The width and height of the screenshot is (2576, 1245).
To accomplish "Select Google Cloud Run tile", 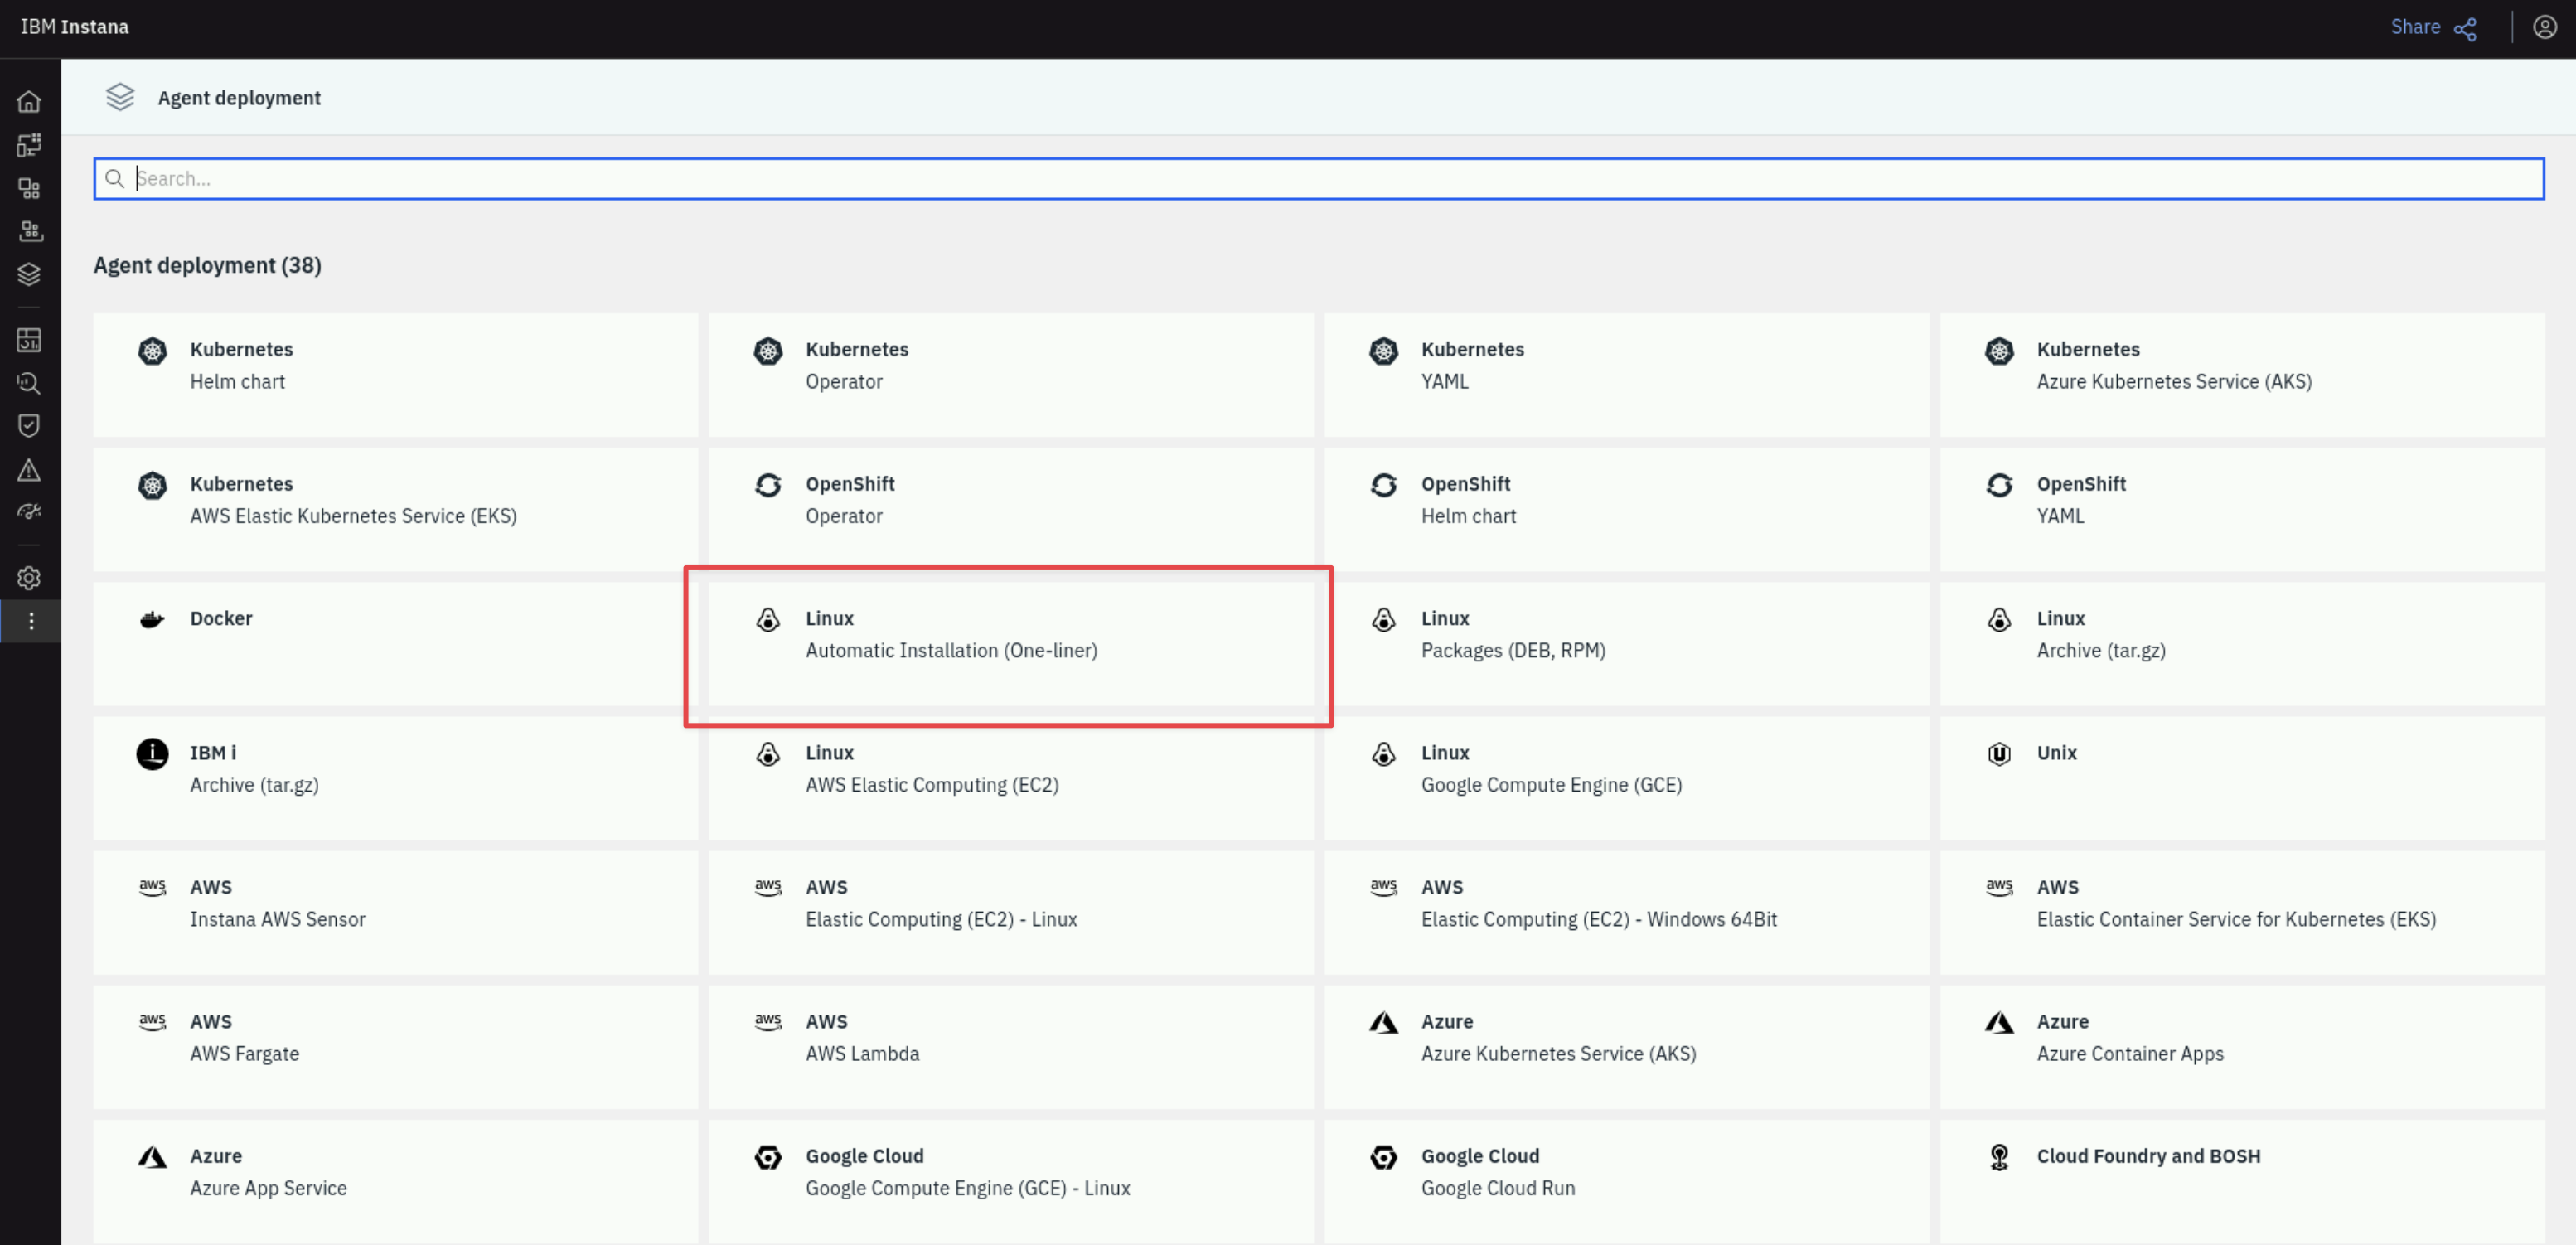I will pos(1626,1181).
